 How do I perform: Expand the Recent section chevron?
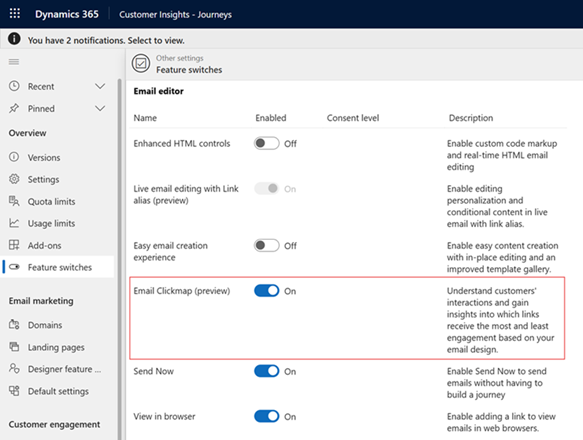[100, 86]
